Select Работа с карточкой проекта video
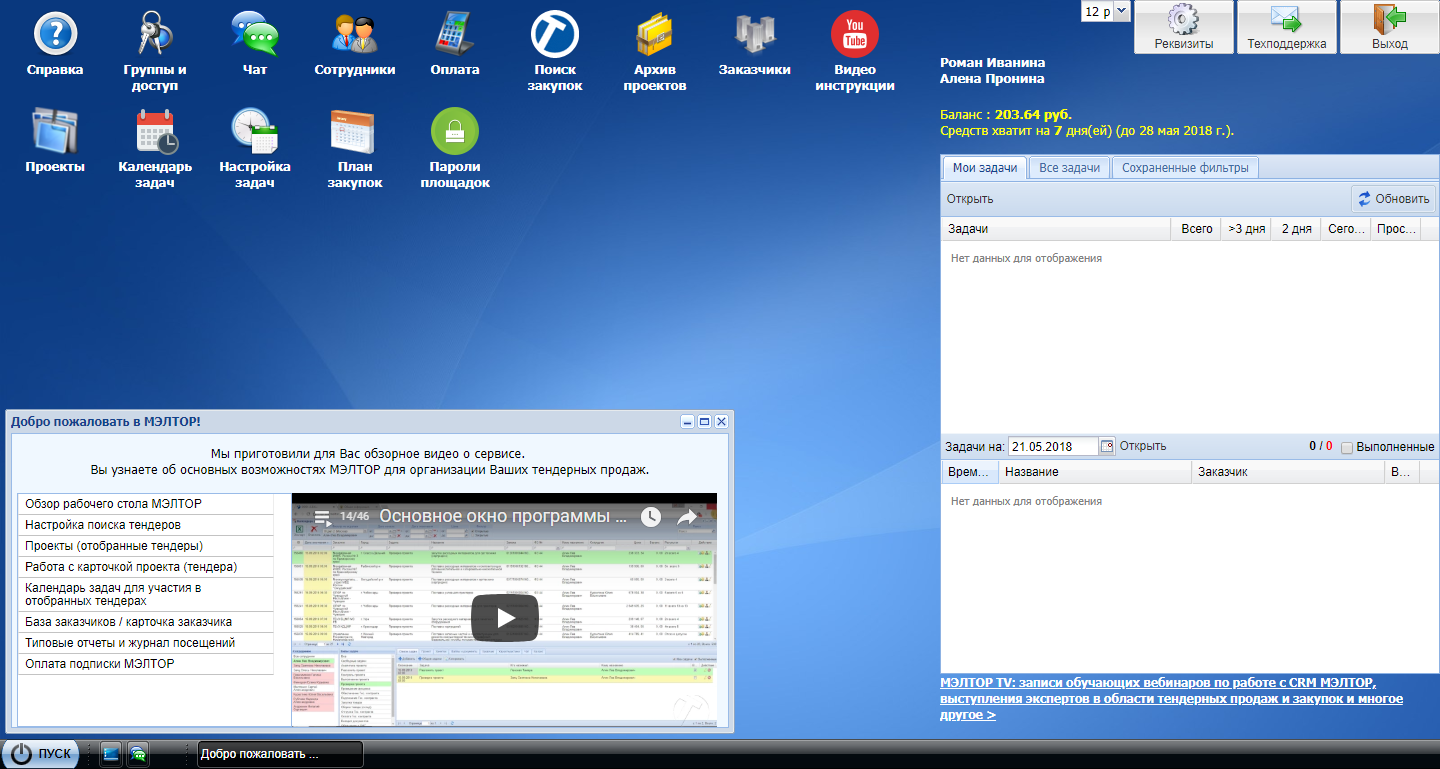The width and height of the screenshot is (1440, 769). coord(146,567)
